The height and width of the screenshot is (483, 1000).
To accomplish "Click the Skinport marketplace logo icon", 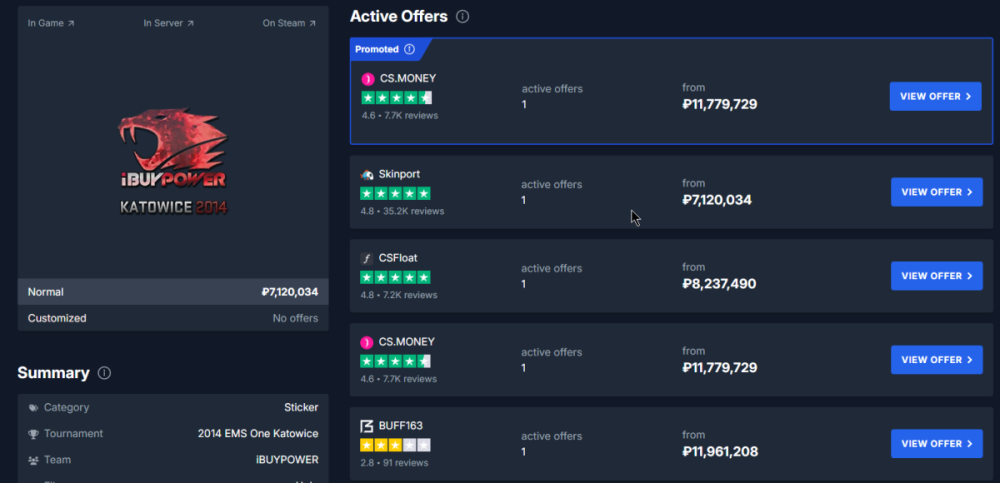I will (x=367, y=174).
